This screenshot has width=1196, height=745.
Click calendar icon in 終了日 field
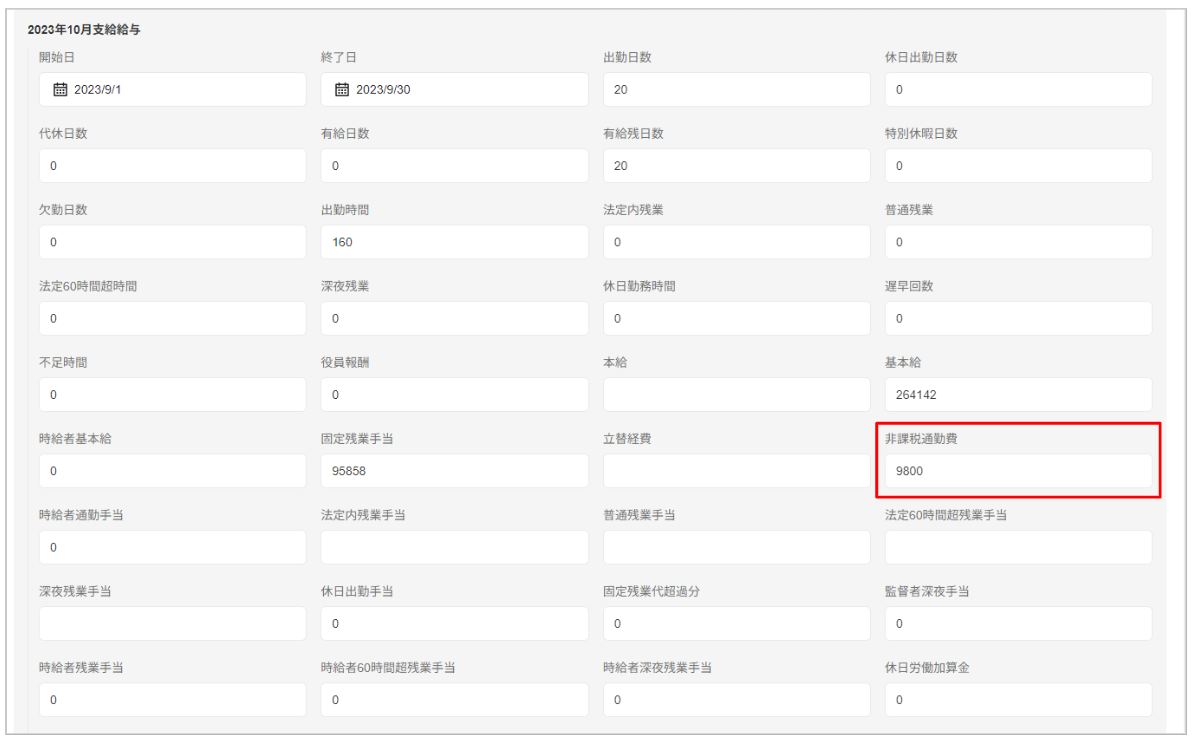point(342,90)
